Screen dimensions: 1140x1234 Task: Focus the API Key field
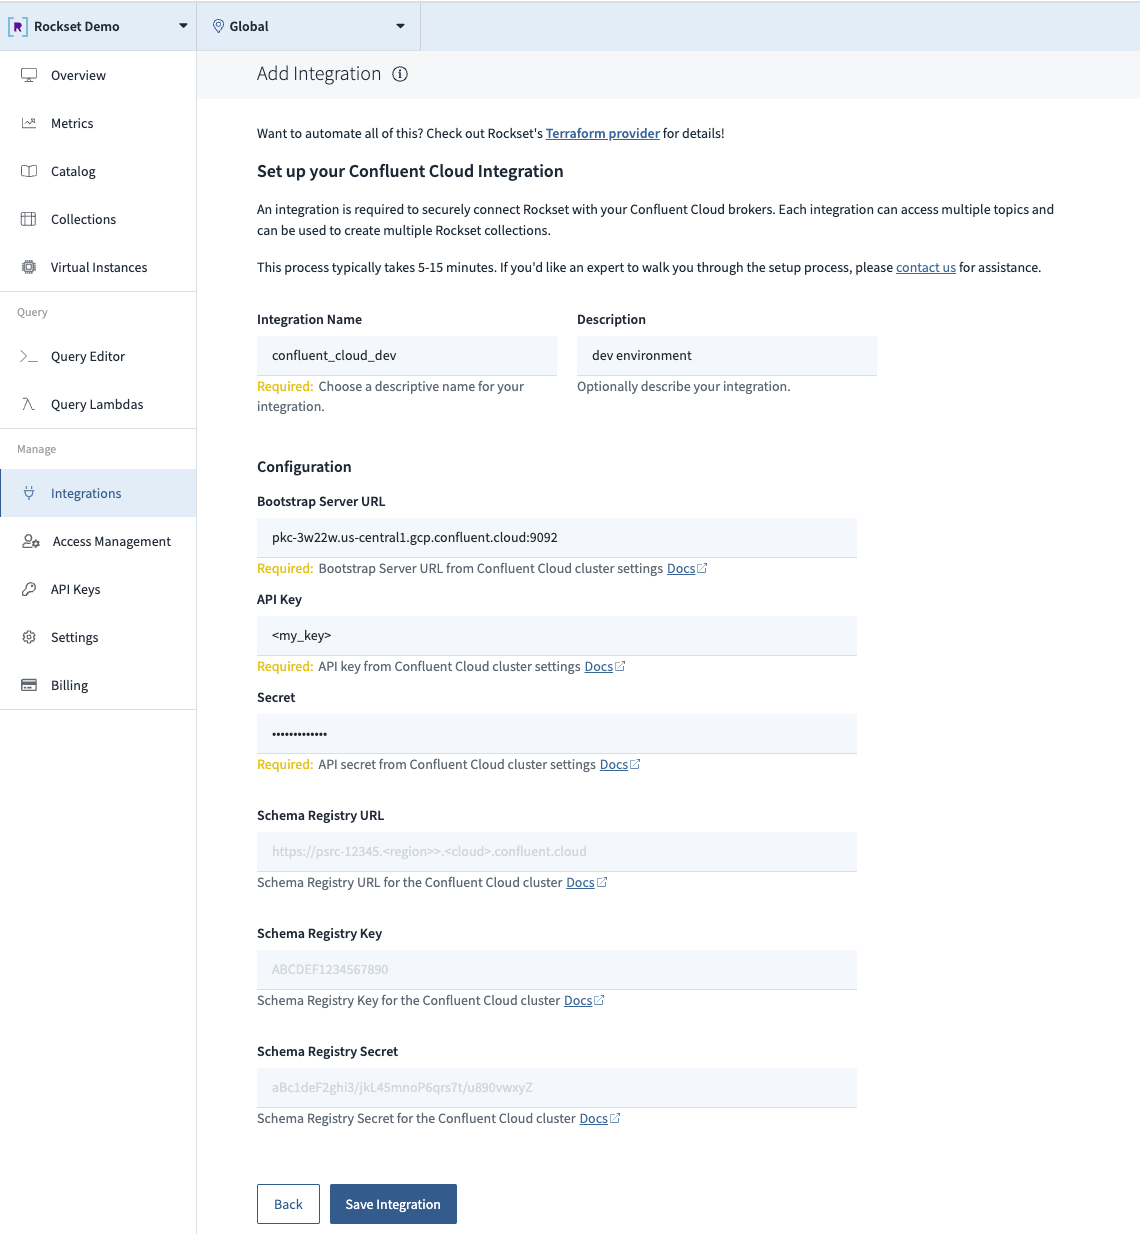click(557, 636)
